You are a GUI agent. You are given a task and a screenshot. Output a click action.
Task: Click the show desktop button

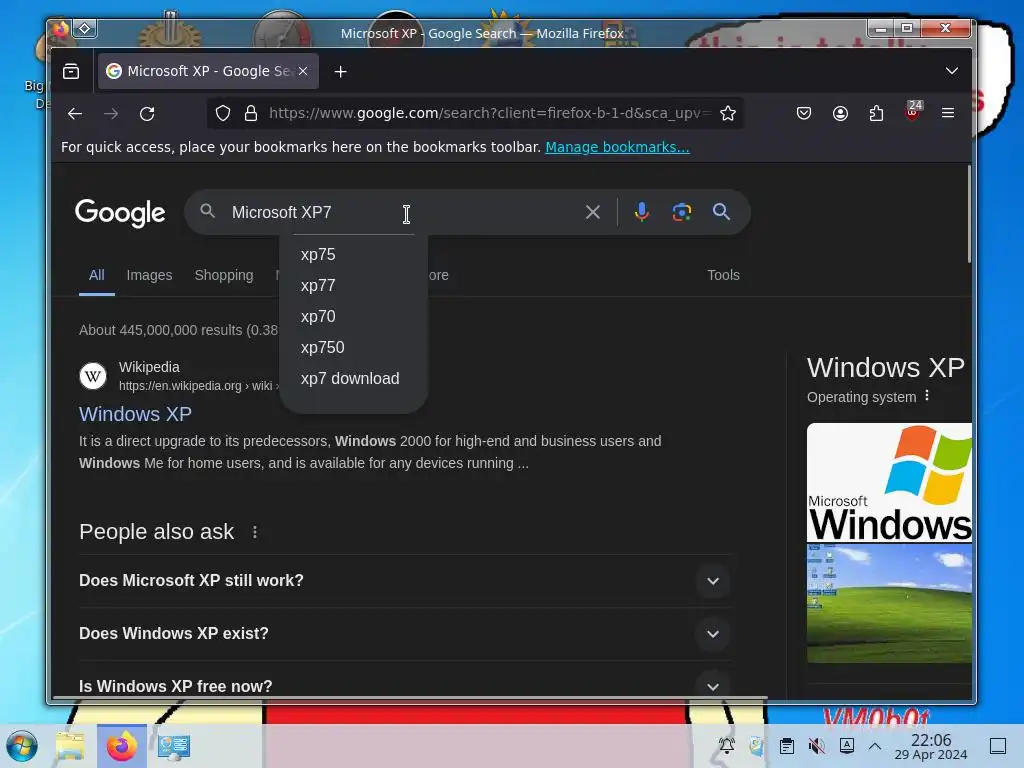[998, 746]
